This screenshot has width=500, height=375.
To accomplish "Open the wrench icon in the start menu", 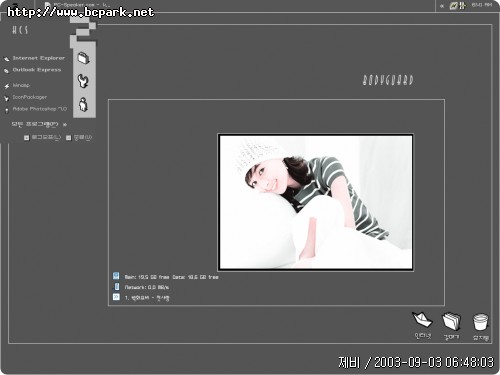I will click(83, 81).
